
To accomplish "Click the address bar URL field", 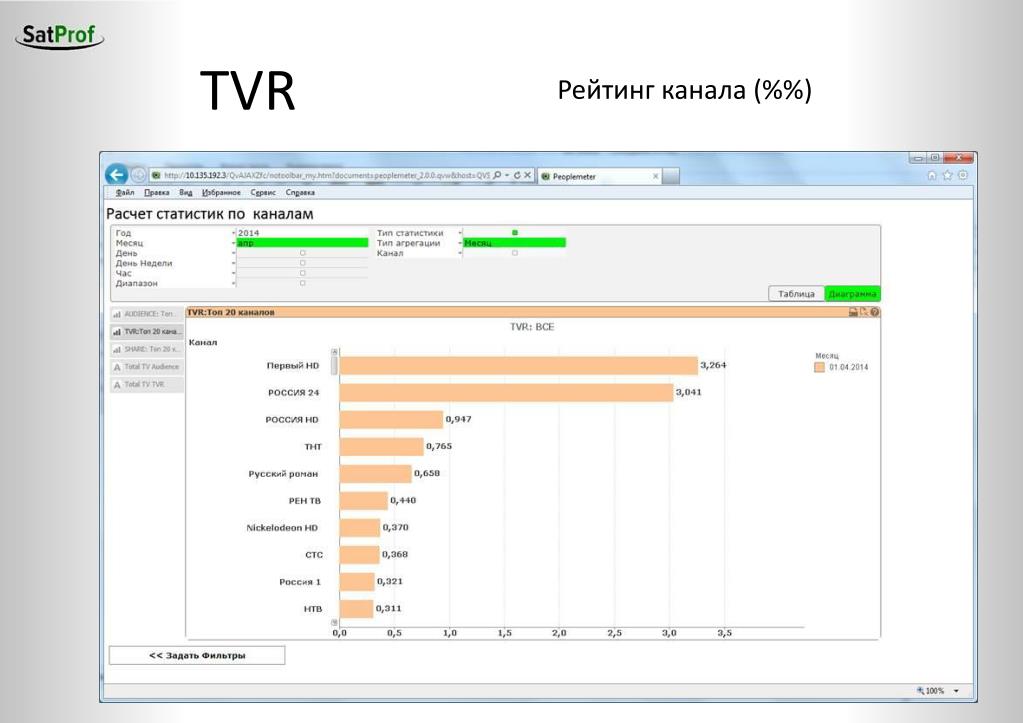I will [x=326, y=175].
